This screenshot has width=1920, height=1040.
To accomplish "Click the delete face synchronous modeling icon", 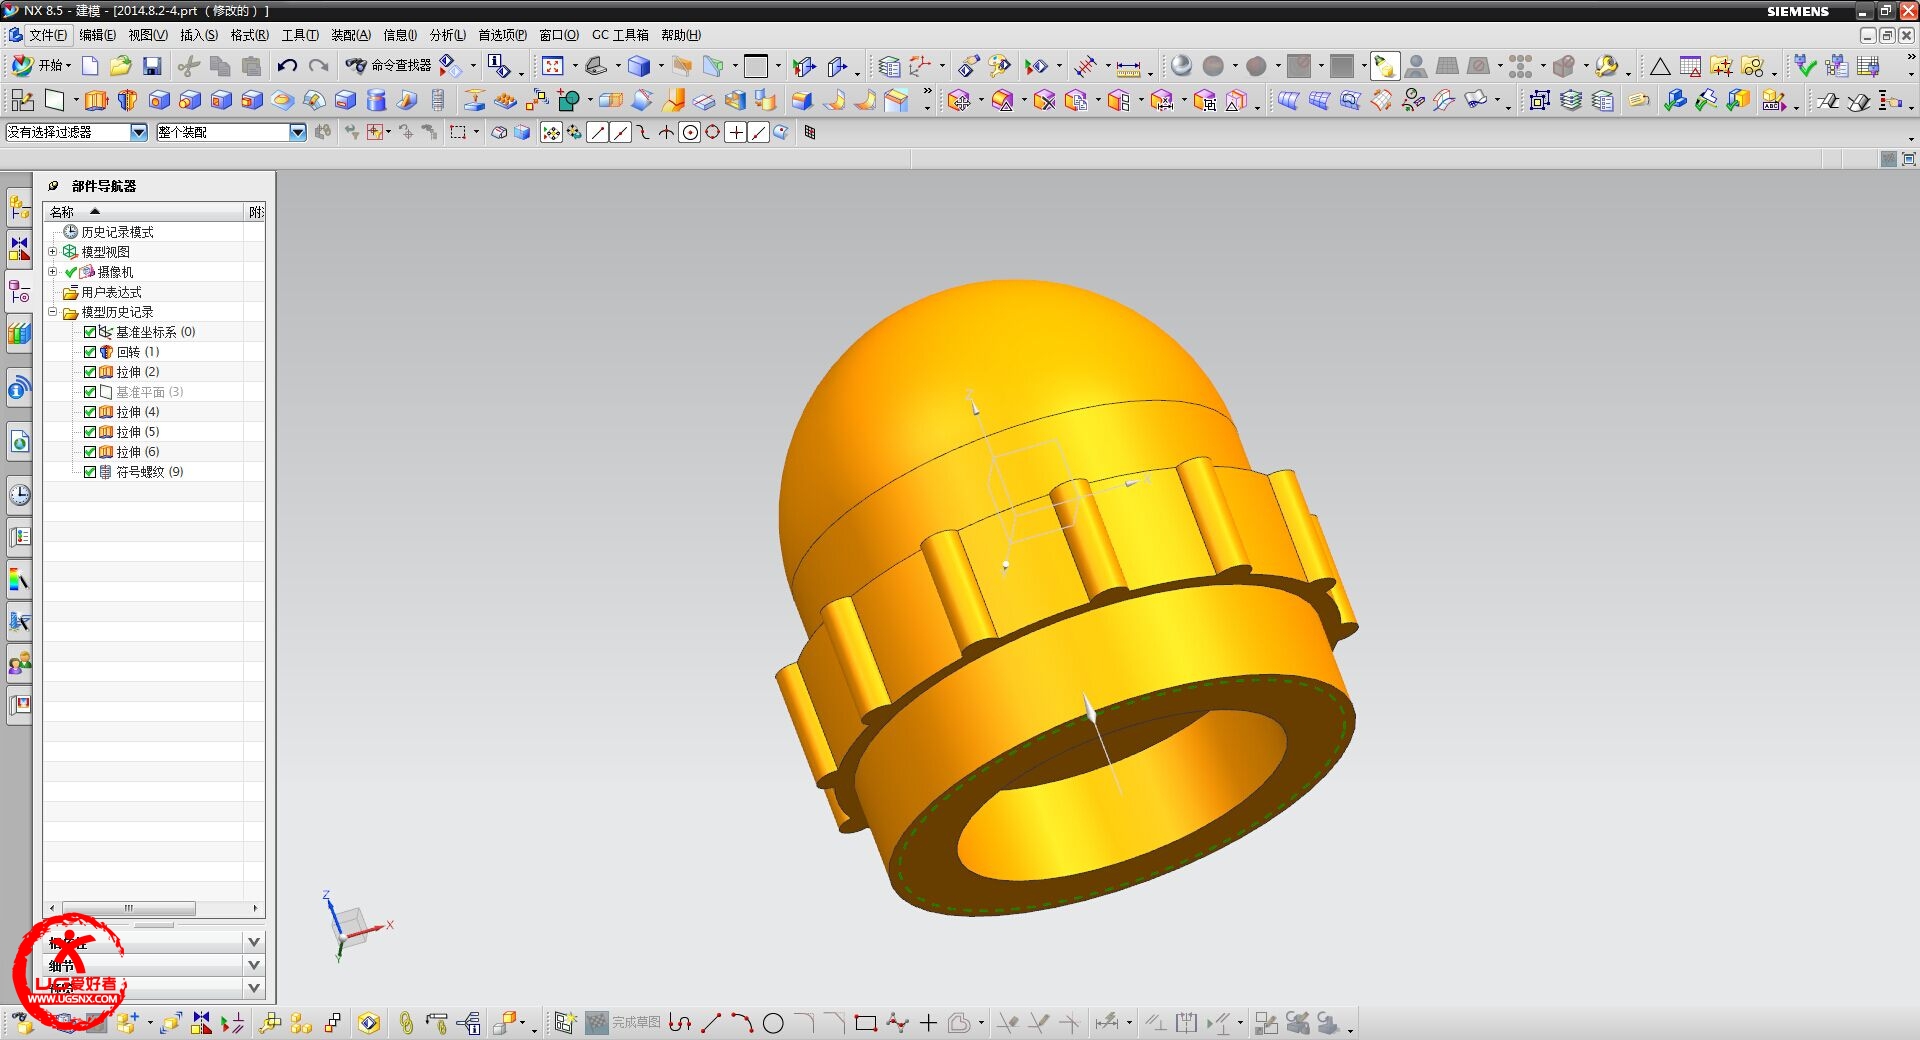I will click(x=1044, y=100).
